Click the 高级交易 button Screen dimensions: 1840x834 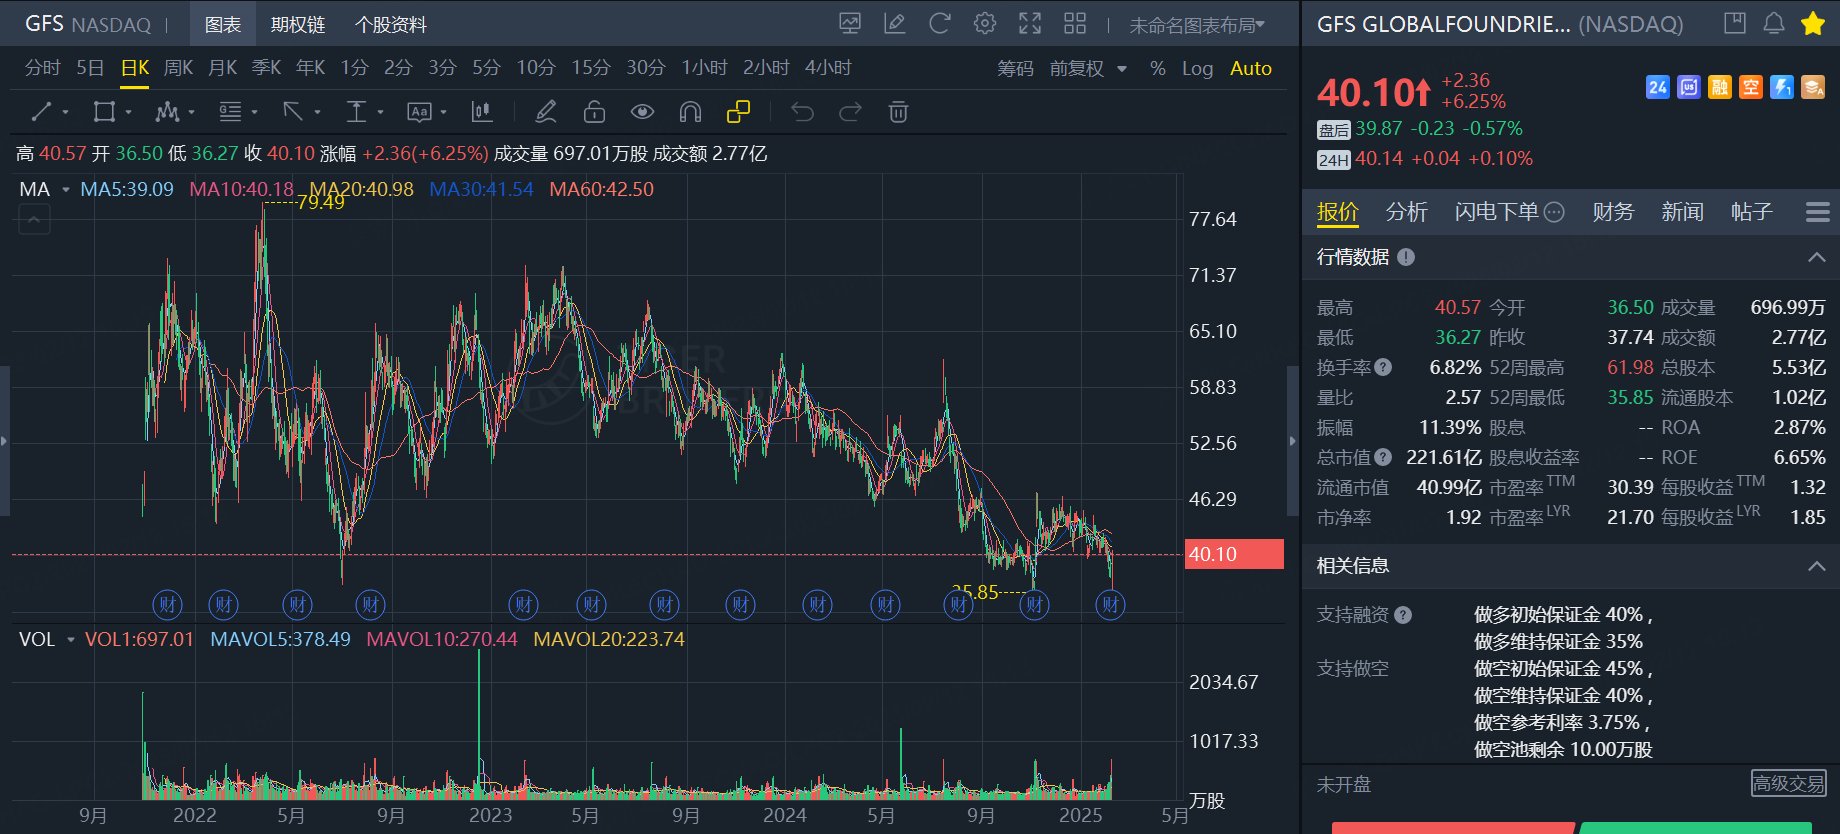[1788, 783]
